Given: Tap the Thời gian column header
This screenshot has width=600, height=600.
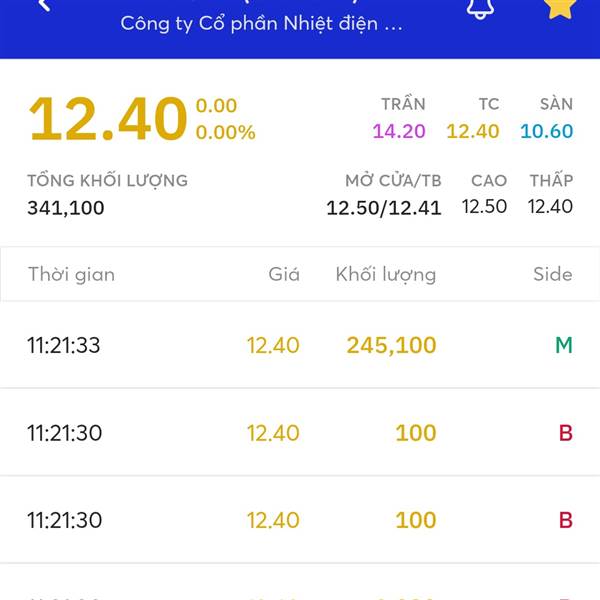Looking at the screenshot, I should tap(71, 274).
